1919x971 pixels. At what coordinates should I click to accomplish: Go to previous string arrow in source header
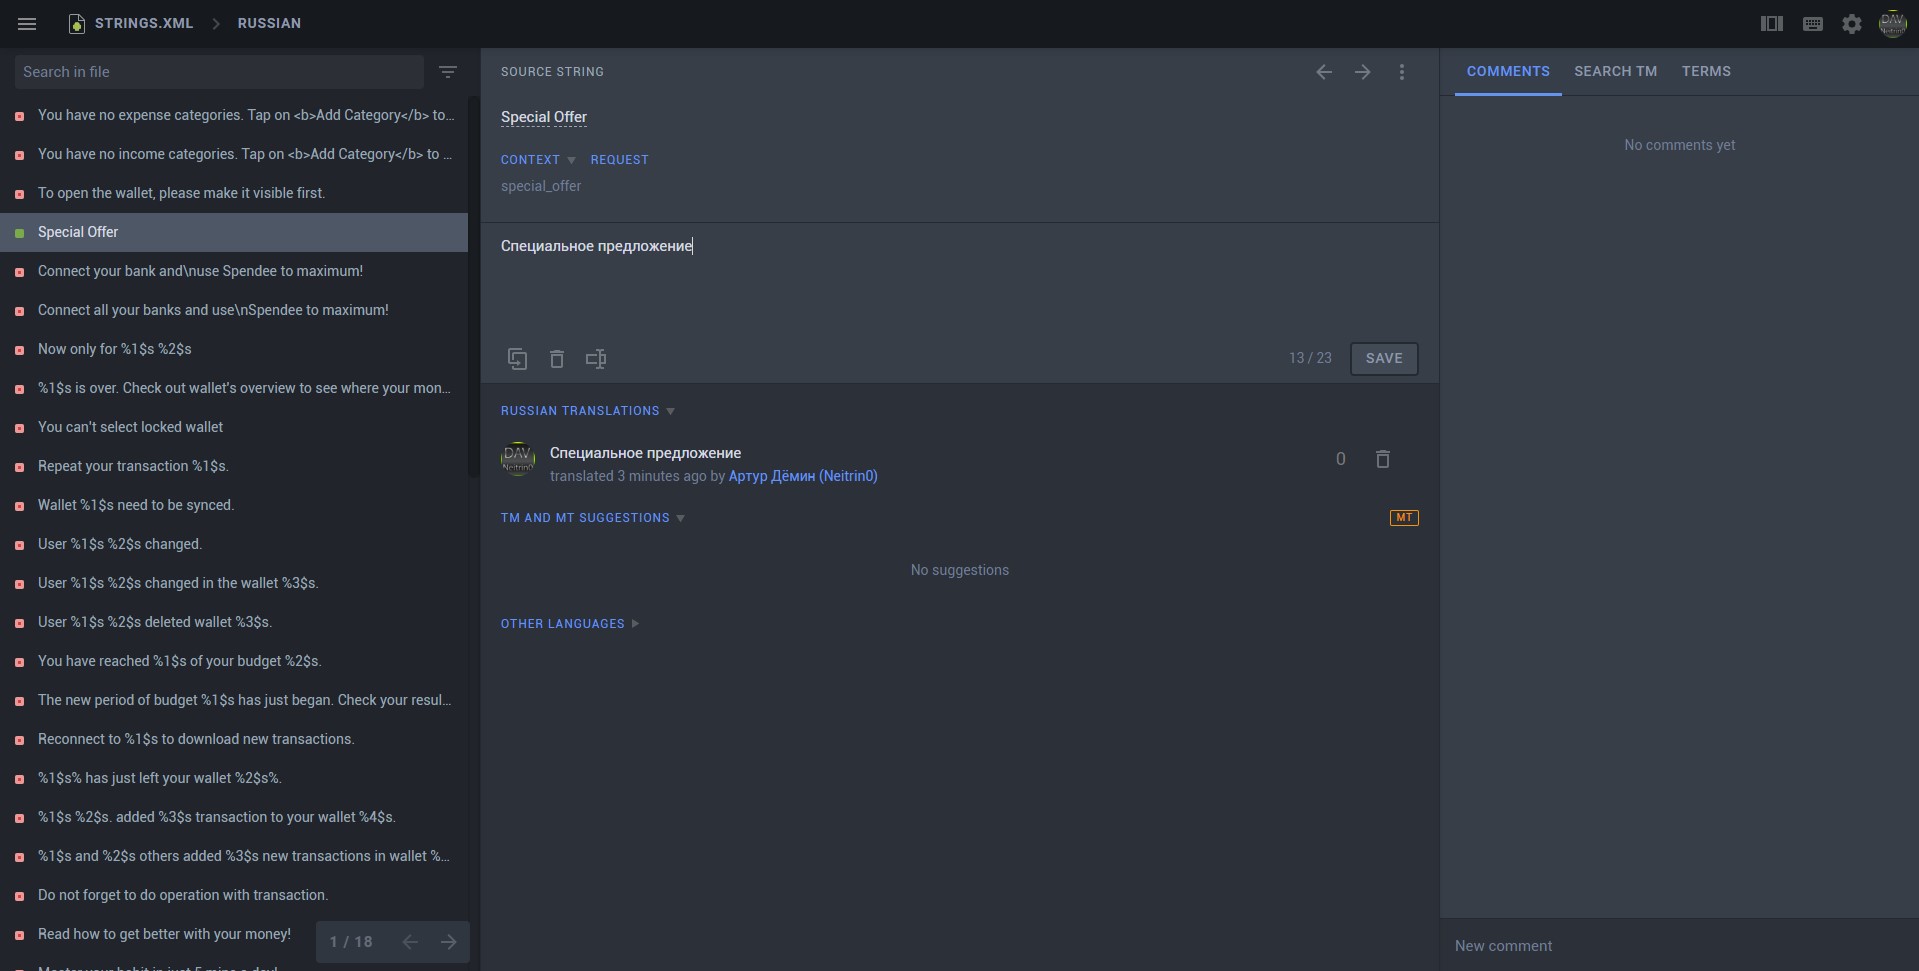(x=1323, y=72)
